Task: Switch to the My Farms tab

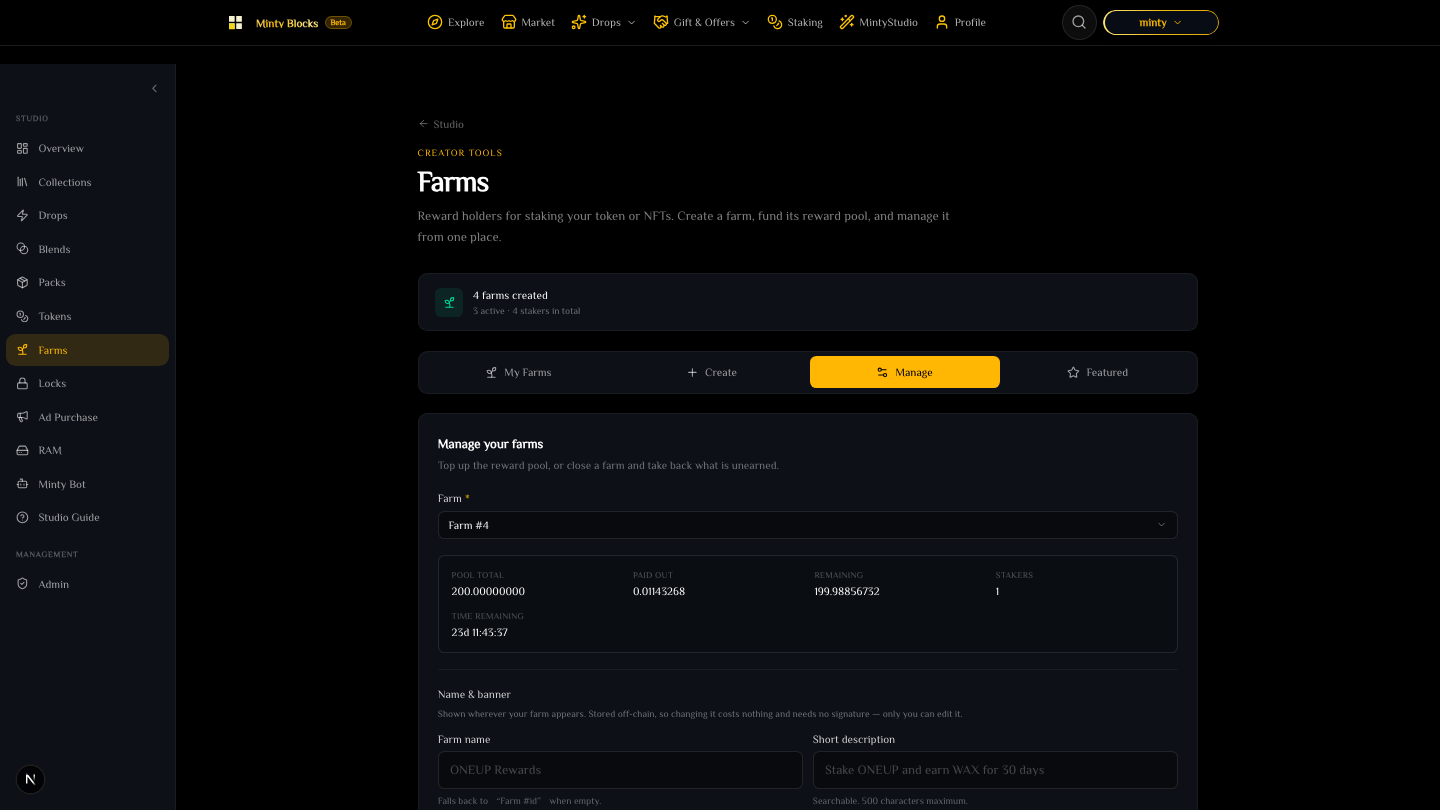Action: [x=518, y=372]
